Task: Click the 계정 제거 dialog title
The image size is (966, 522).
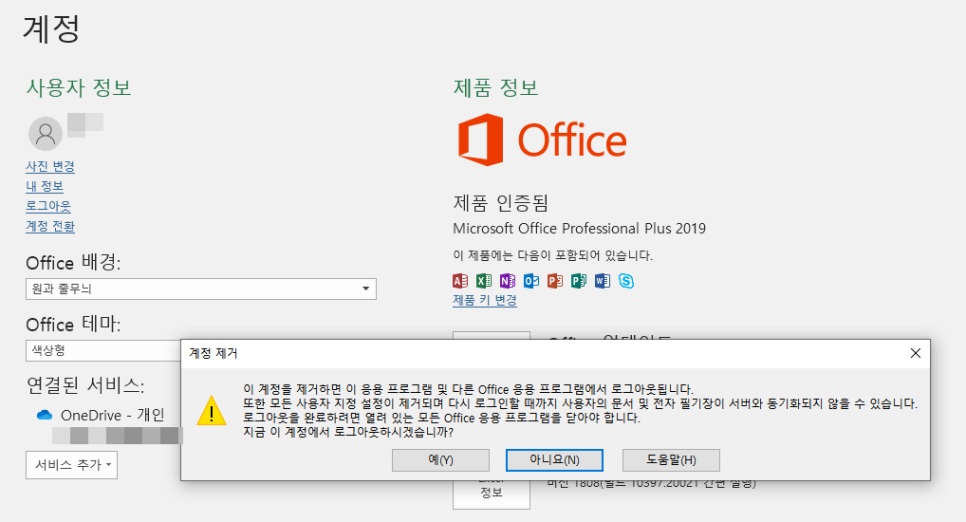Action: 213,353
